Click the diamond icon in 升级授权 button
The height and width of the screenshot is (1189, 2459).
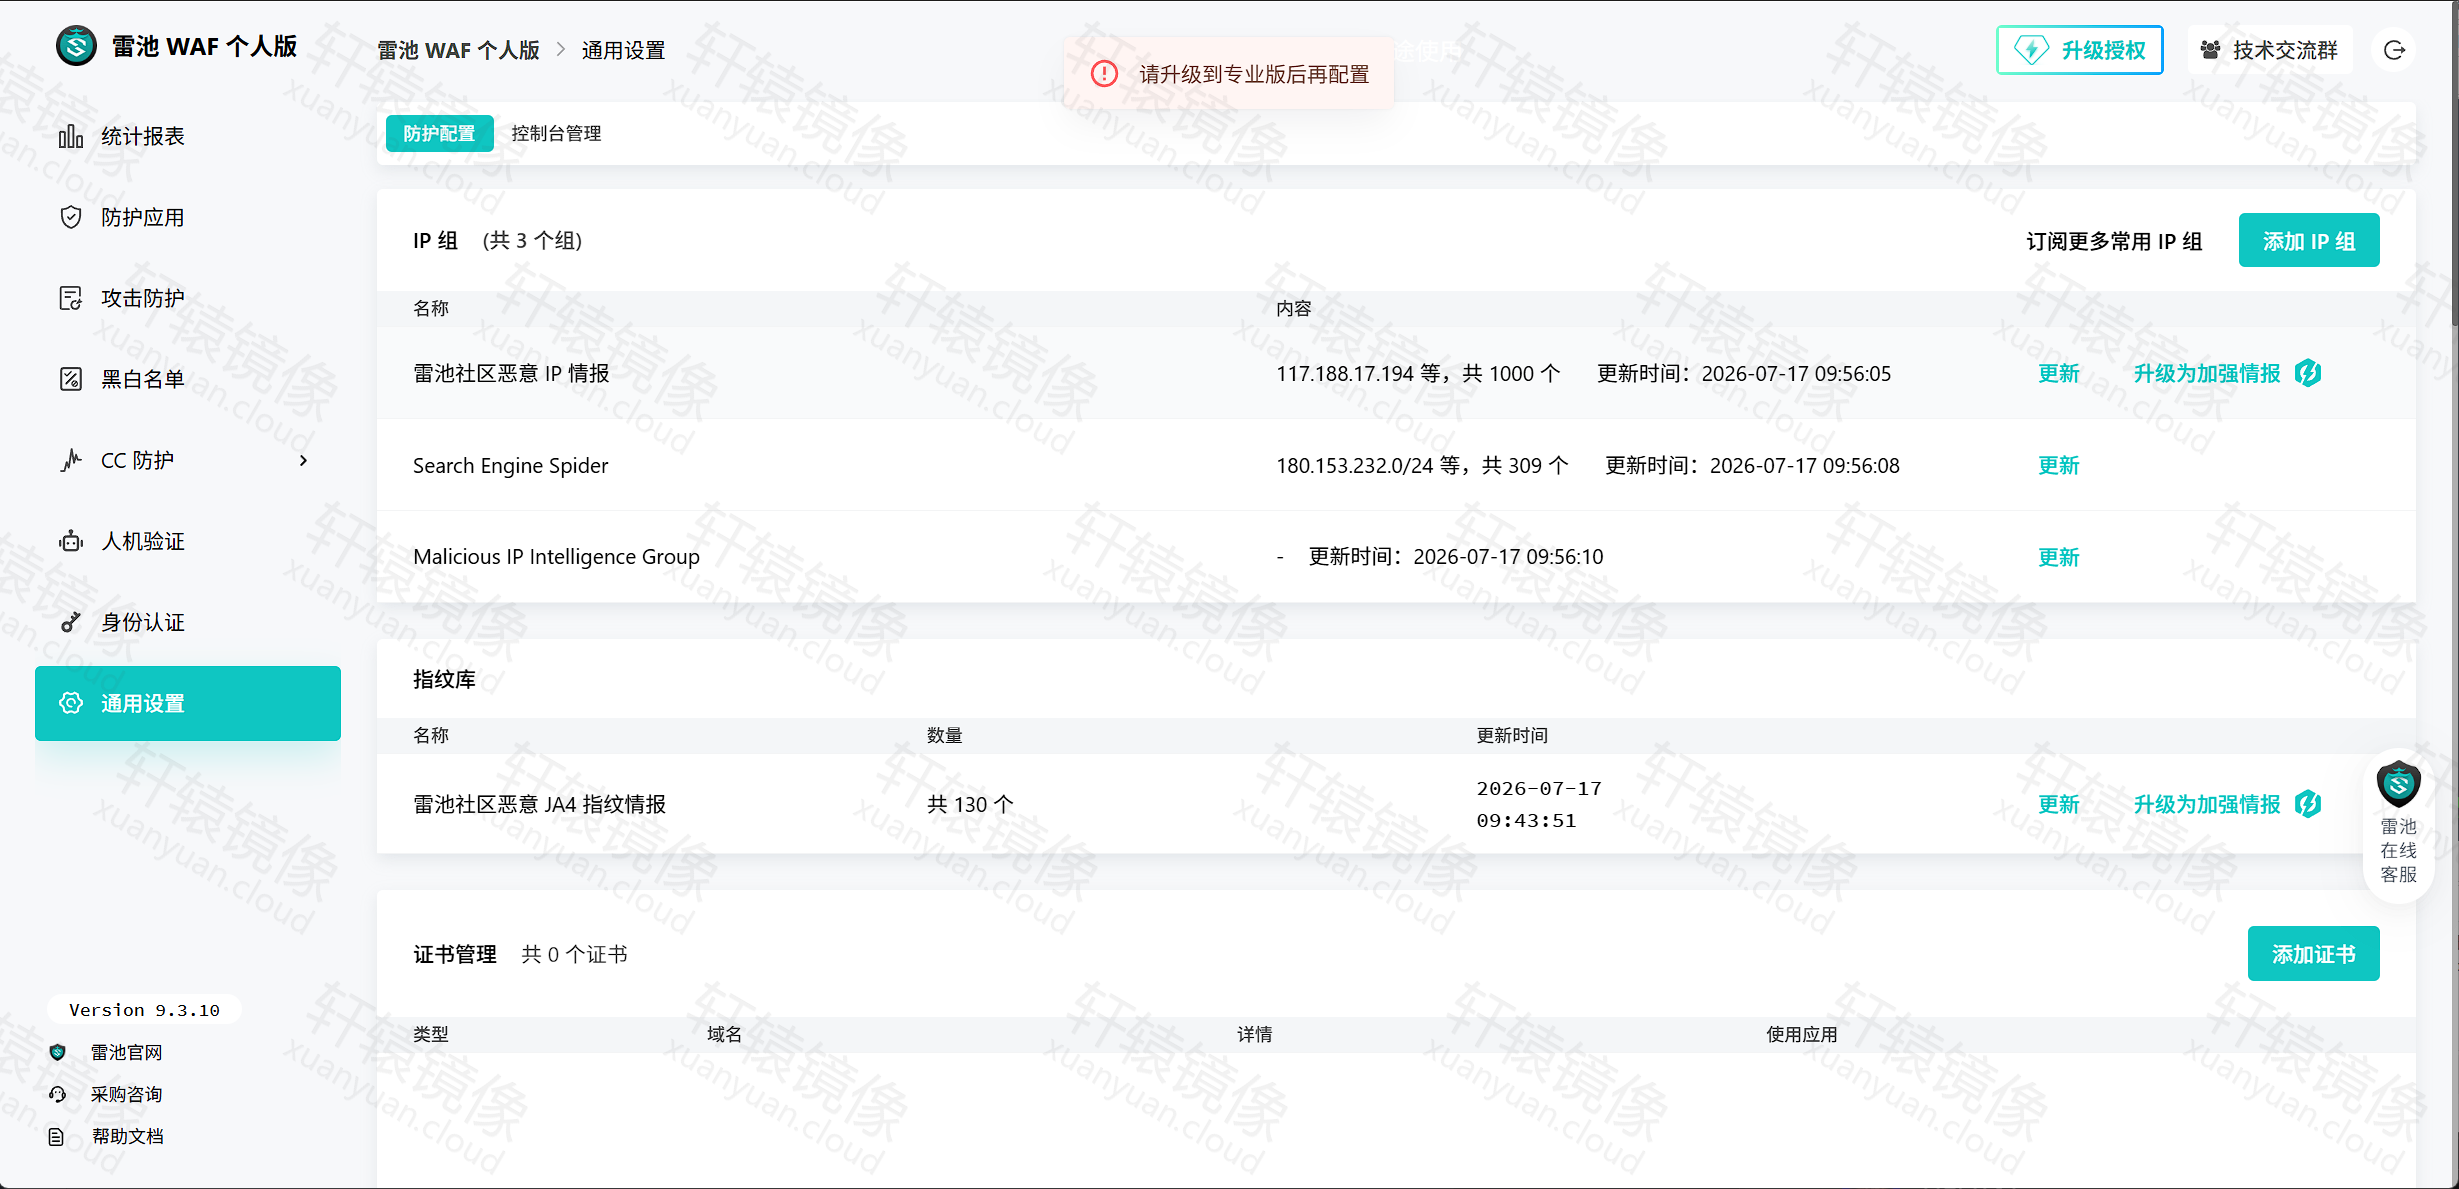pyautogui.click(x=2031, y=50)
